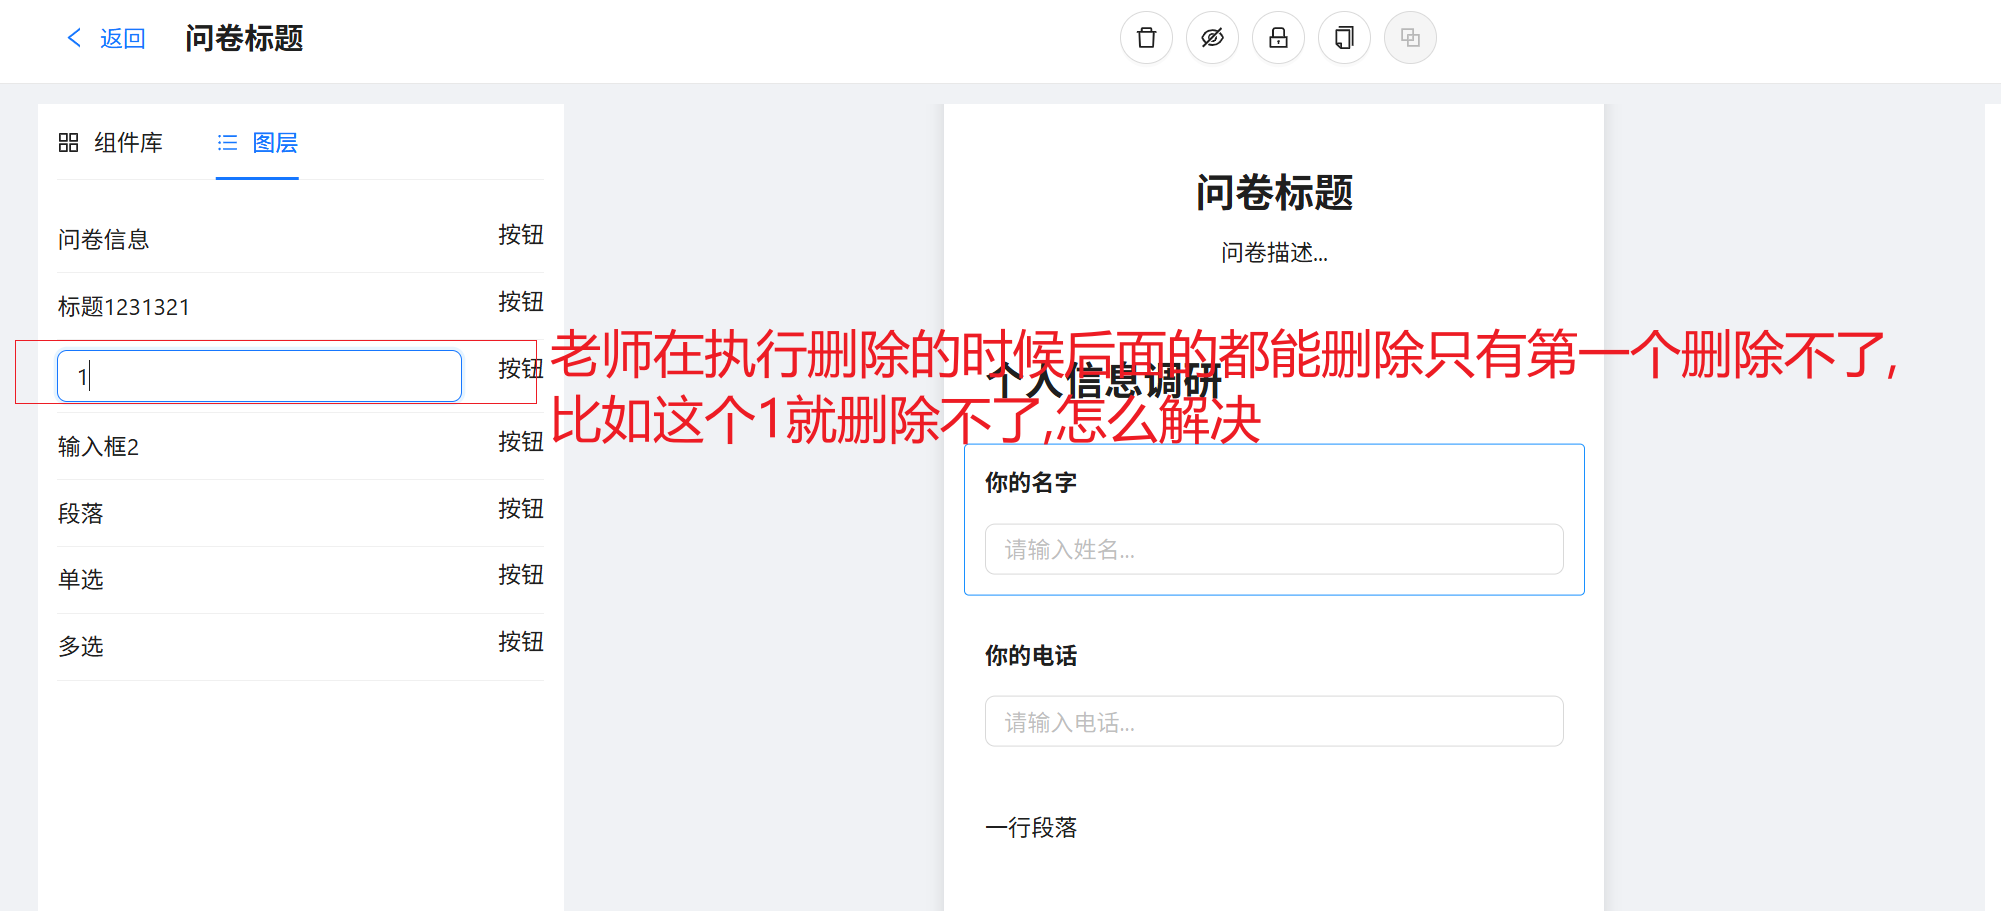Click 按钮 beside the editing input row
The image size is (2001, 911).
[521, 369]
